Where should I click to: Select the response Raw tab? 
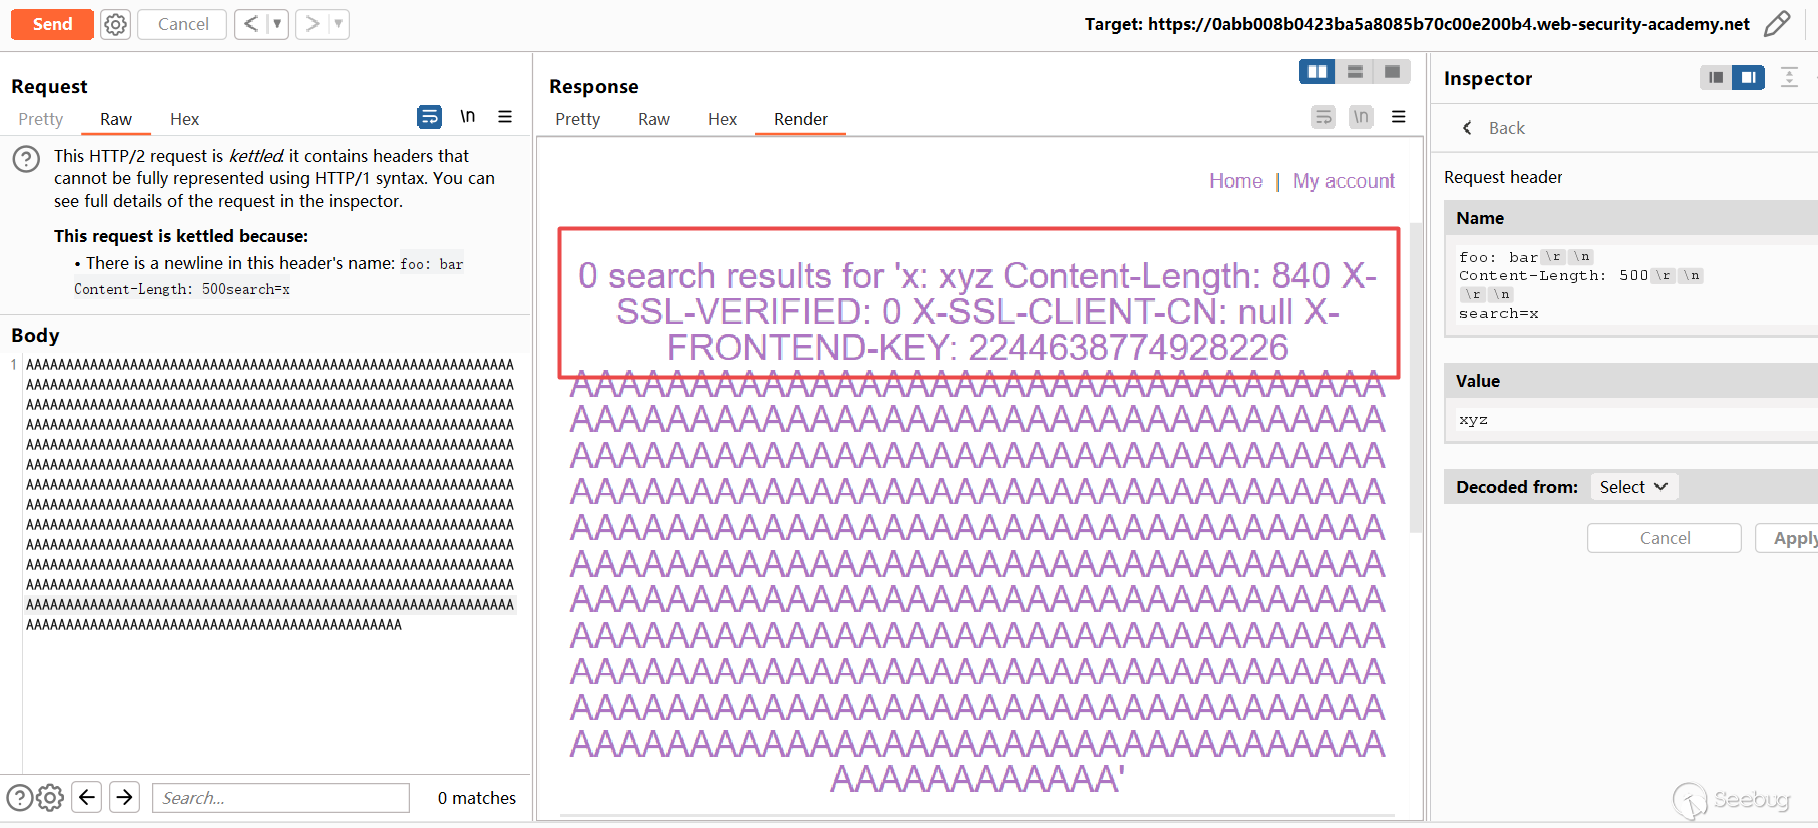click(654, 119)
